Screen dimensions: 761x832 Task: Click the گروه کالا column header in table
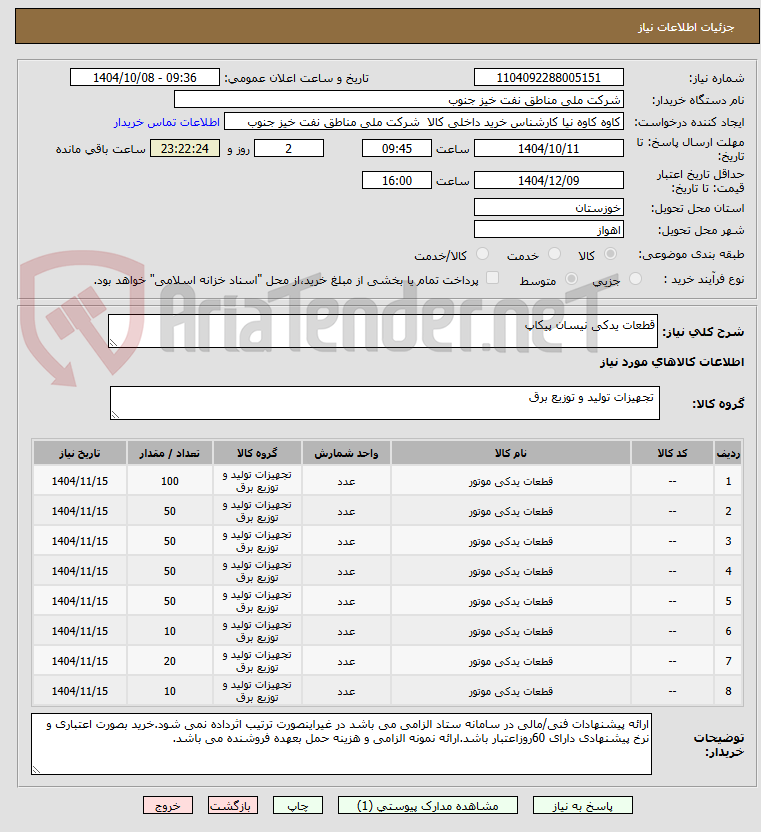click(x=257, y=453)
